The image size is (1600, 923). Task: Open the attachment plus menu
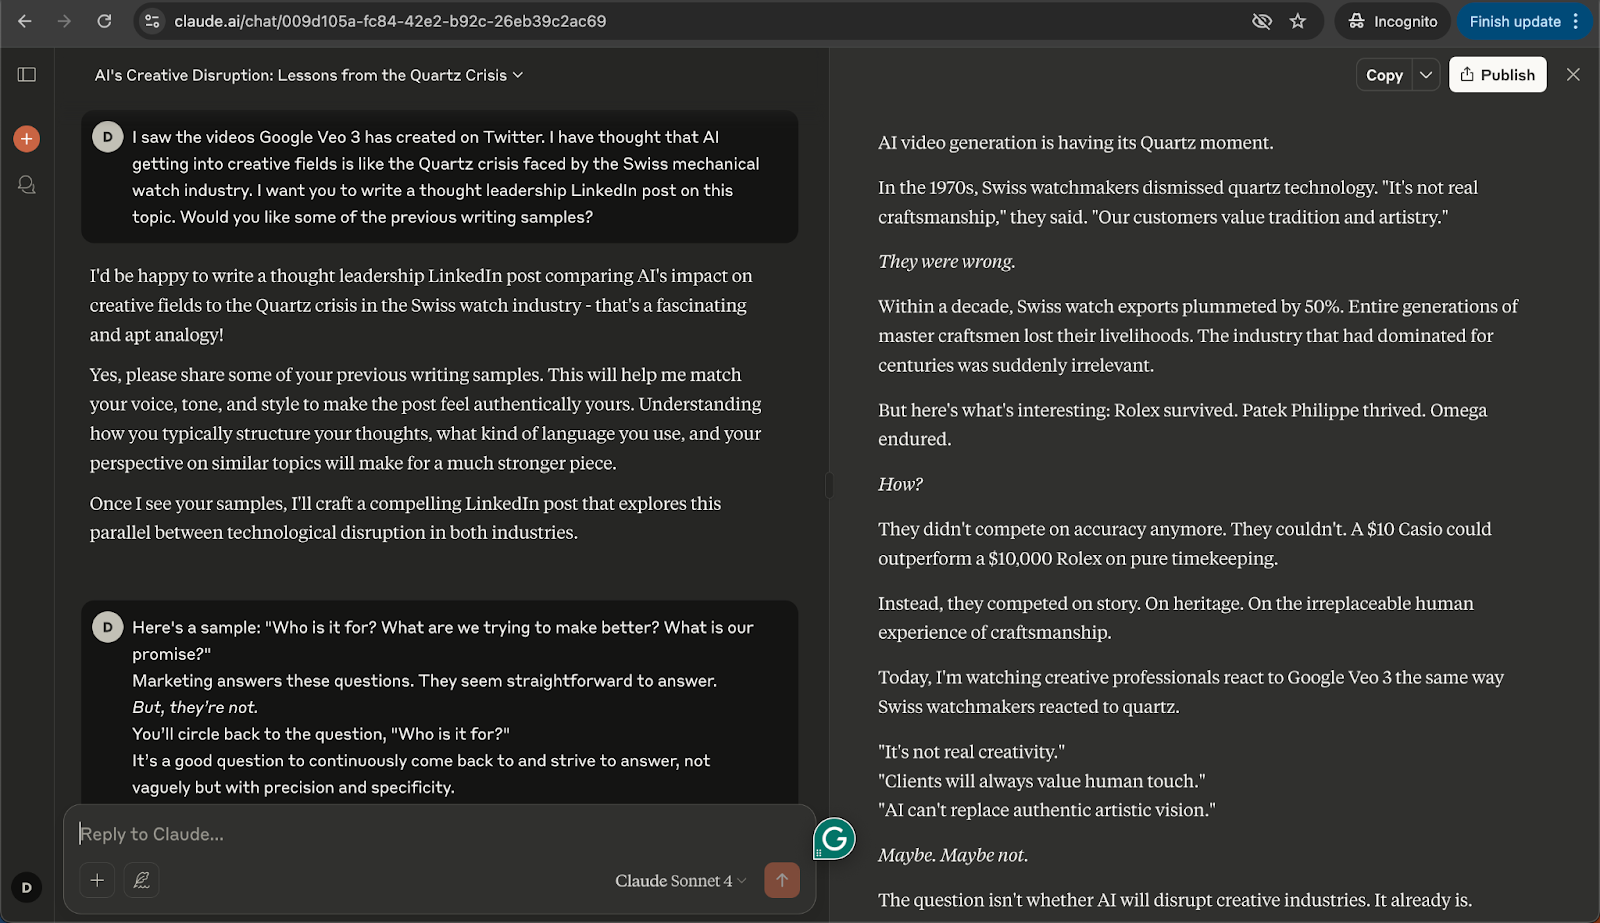pyautogui.click(x=97, y=880)
